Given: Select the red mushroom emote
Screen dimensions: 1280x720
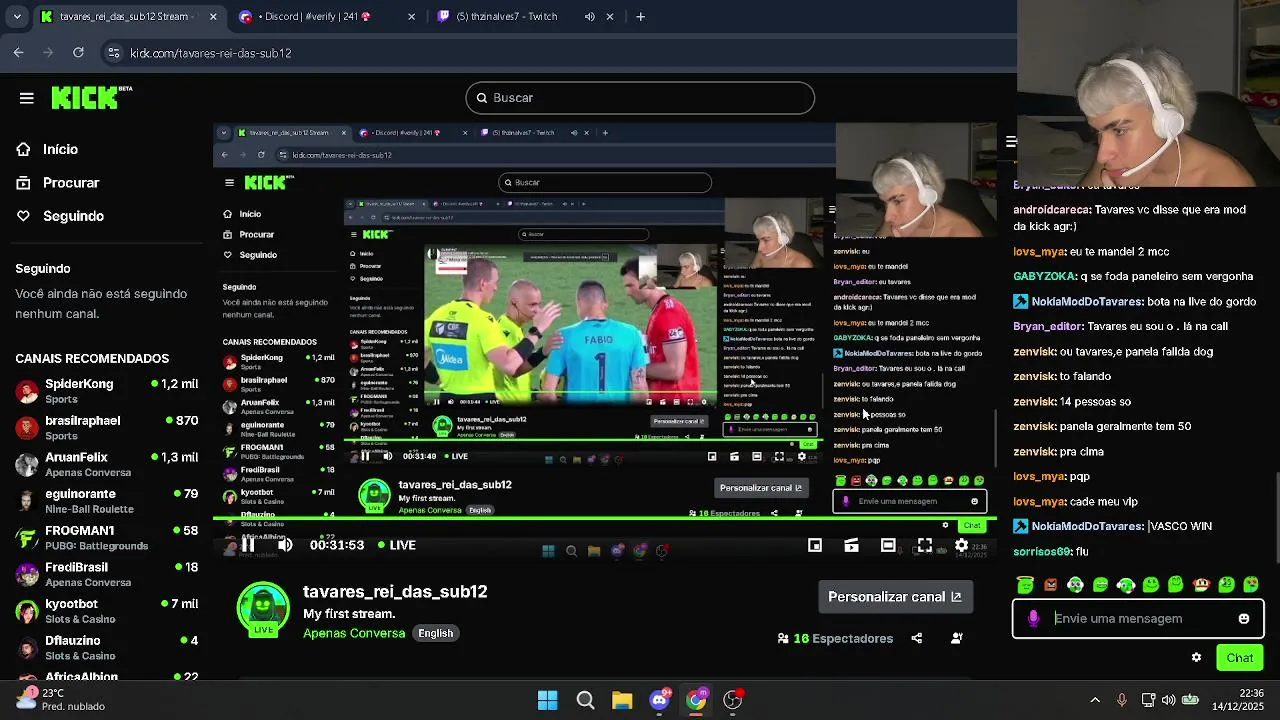Looking at the screenshot, I should pyautogui.click(x=1201, y=584).
